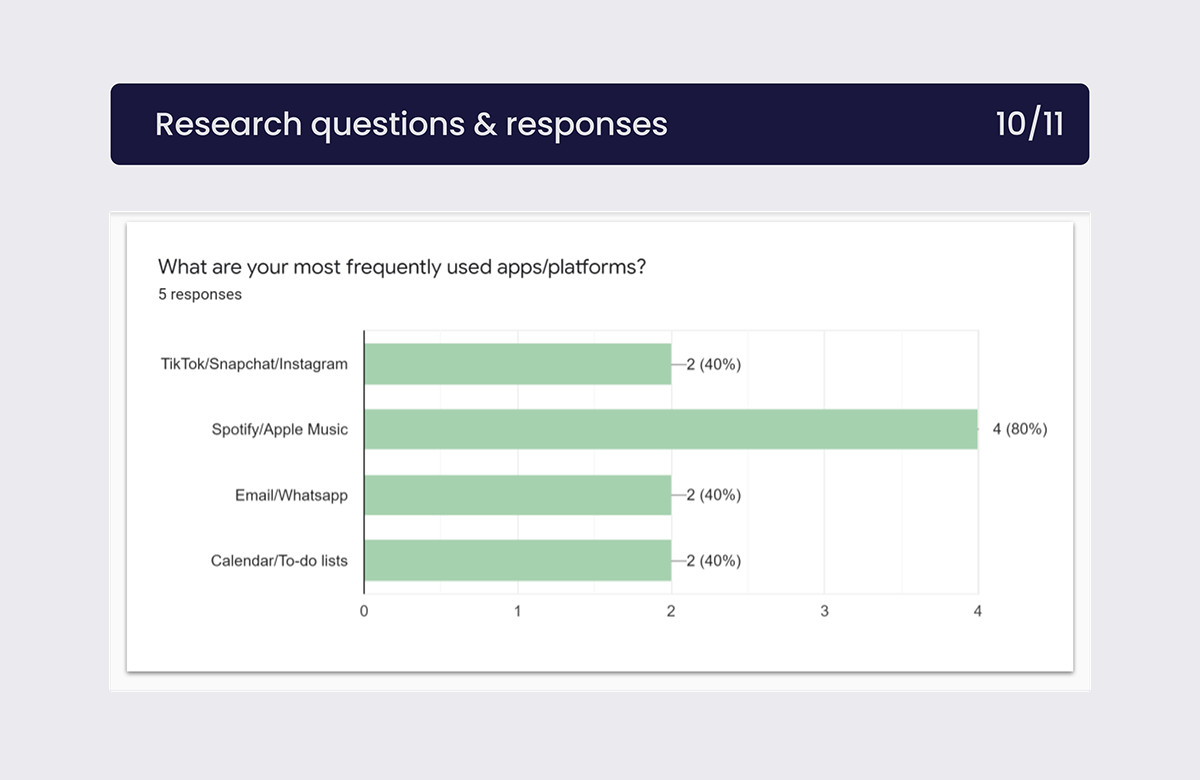Select the Spotify/Apple Music bar

click(671, 429)
